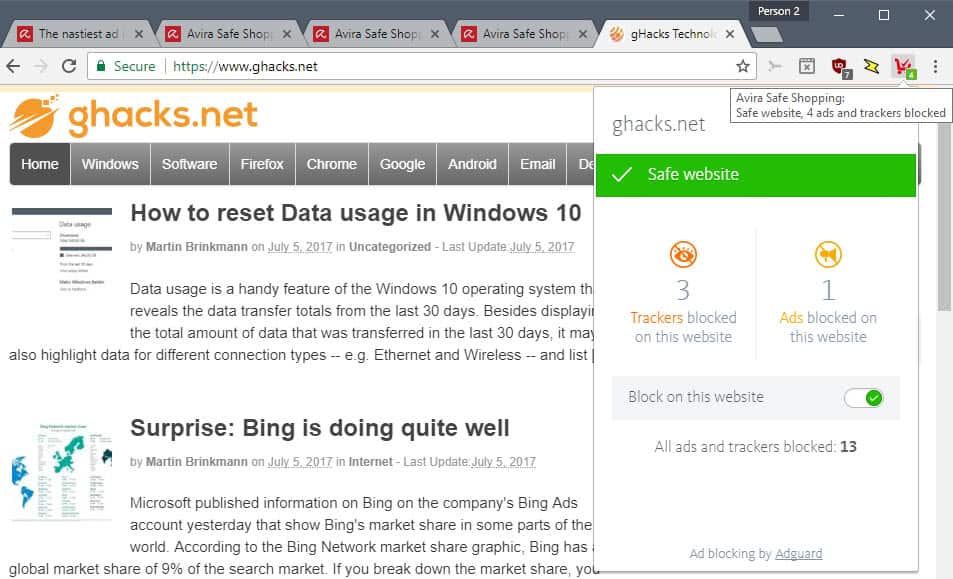This screenshot has width=953, height=579.
Task: Open the Email section from the navbar
Action: tap(537, 164)
